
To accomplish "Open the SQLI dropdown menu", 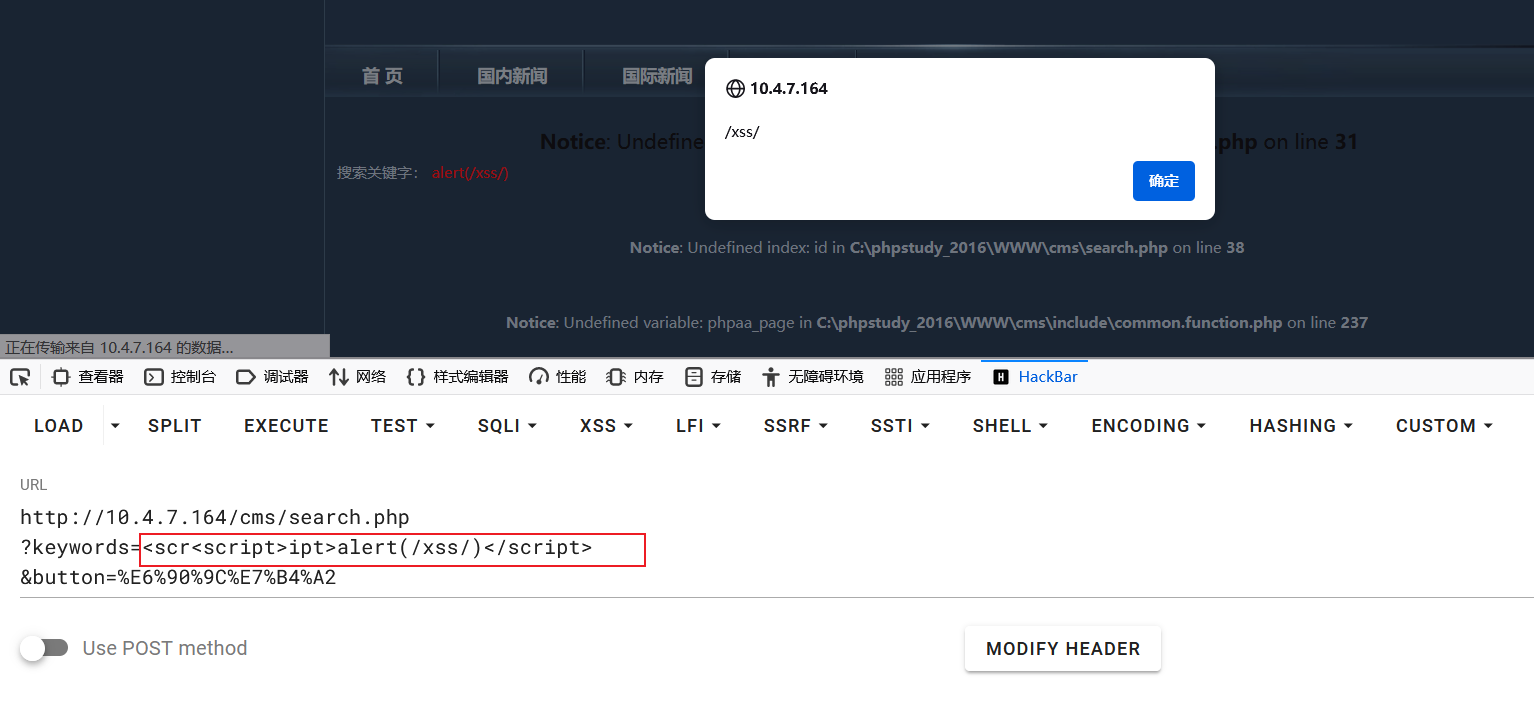I will pyautogui.click(x=508, y=425).
